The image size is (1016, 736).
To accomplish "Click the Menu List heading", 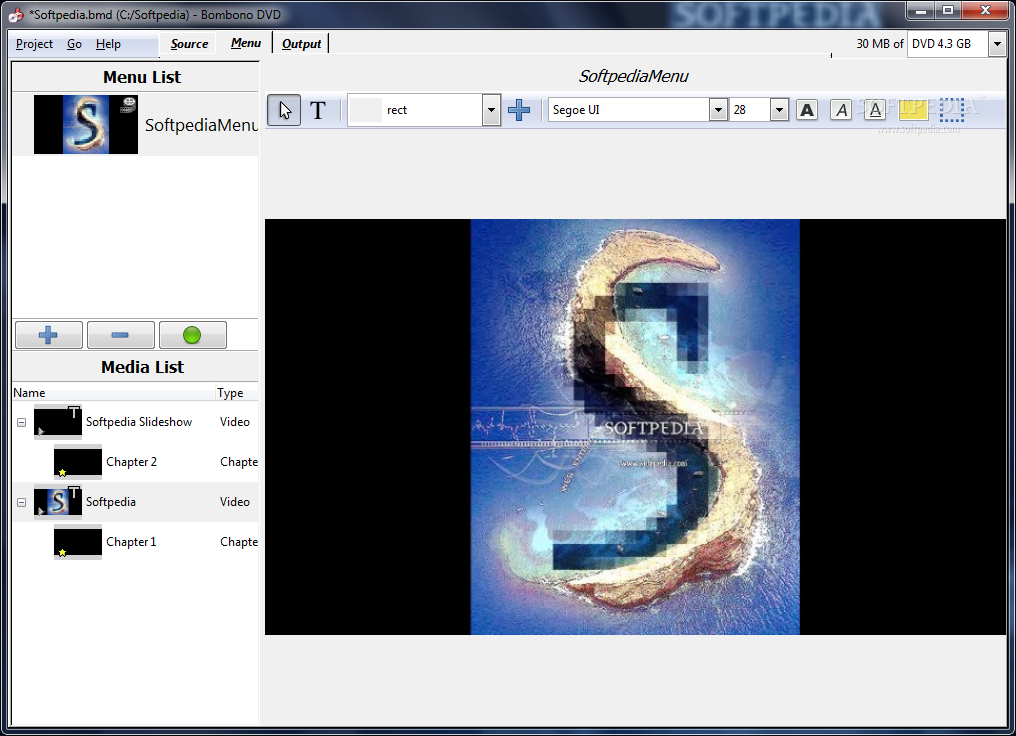I will [142, 77].
